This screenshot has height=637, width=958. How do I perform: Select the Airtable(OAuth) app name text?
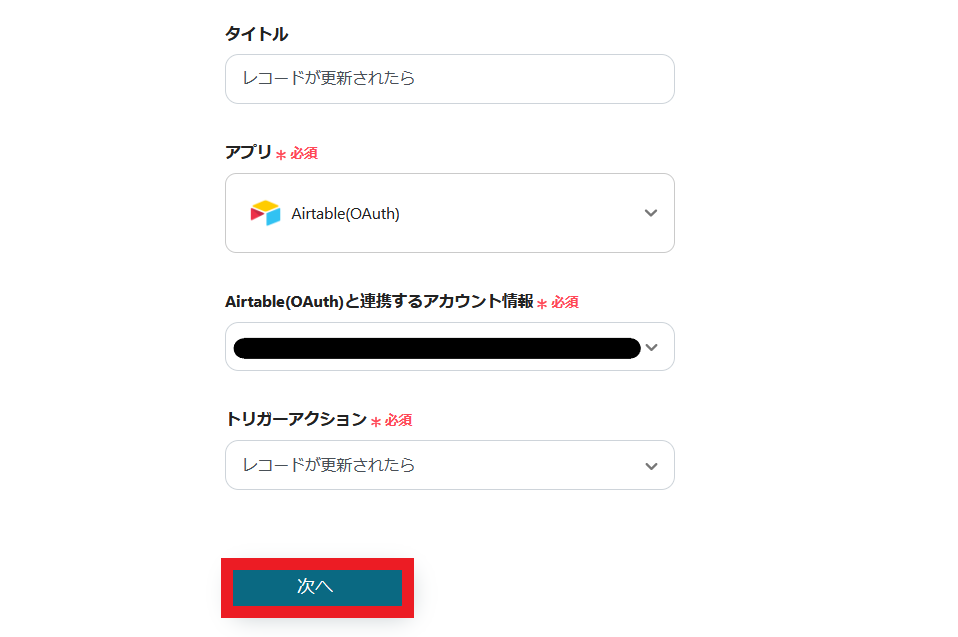point(345,213)
